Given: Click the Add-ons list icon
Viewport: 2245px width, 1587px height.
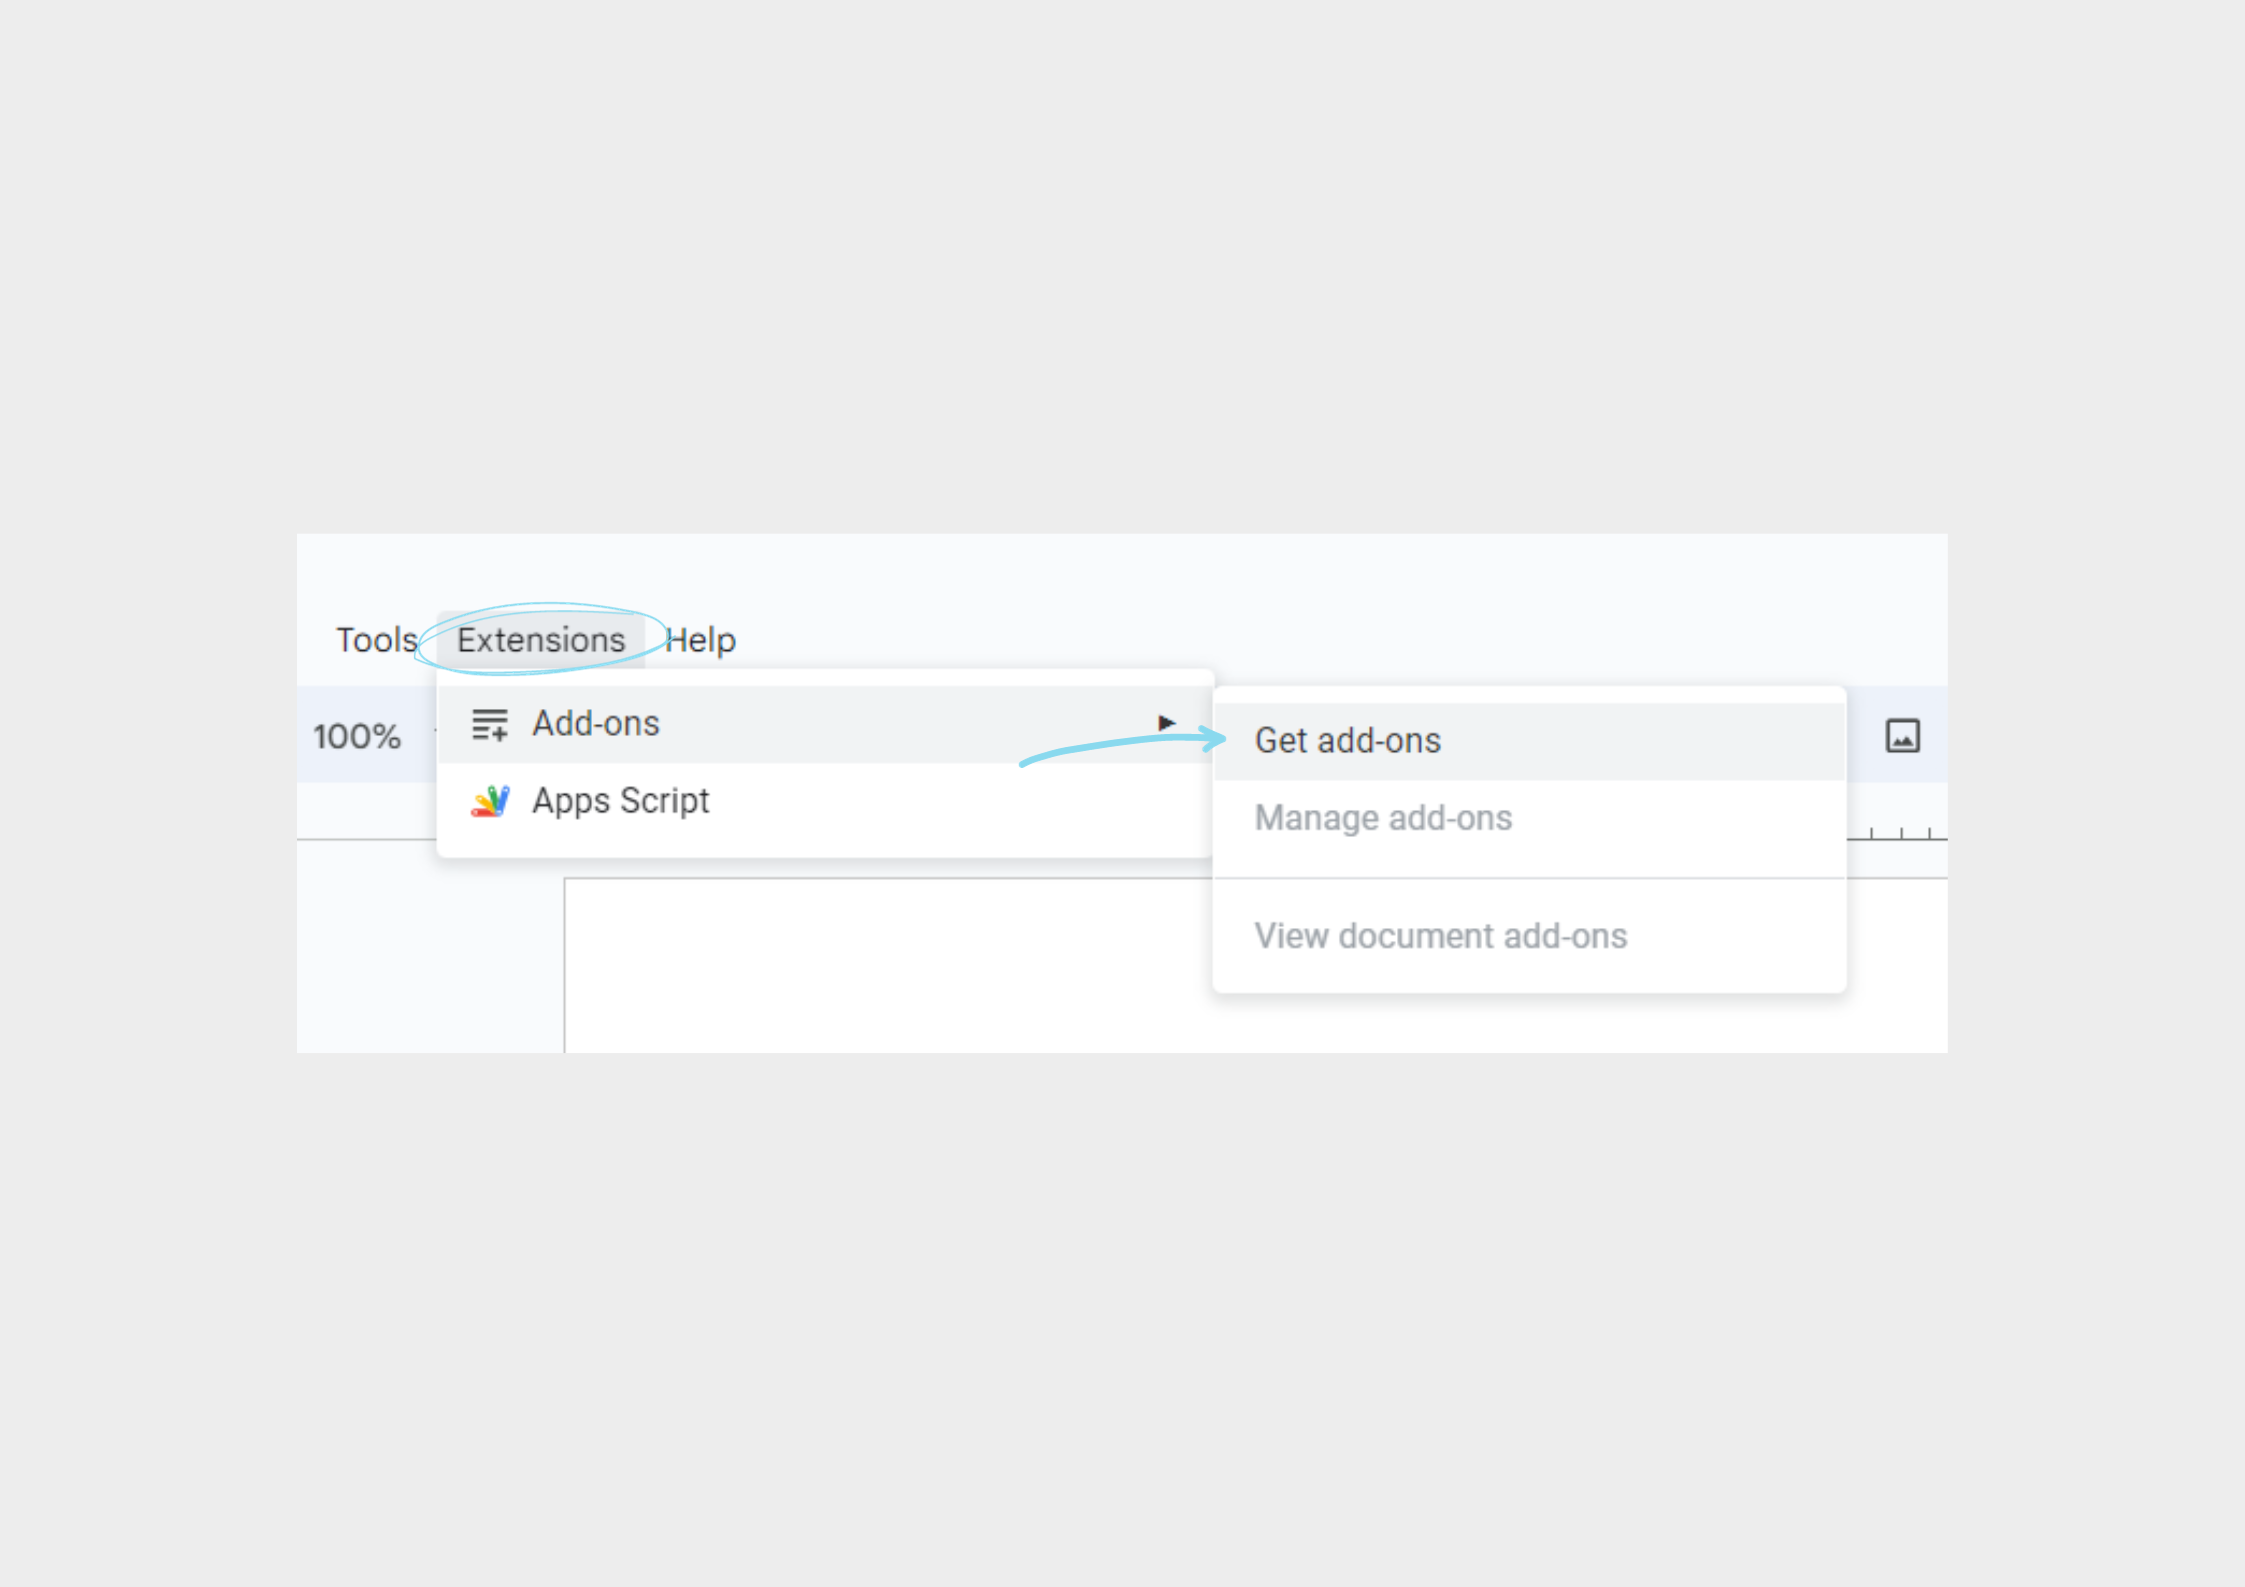Looking at the screenshot, I should [490, 724].
